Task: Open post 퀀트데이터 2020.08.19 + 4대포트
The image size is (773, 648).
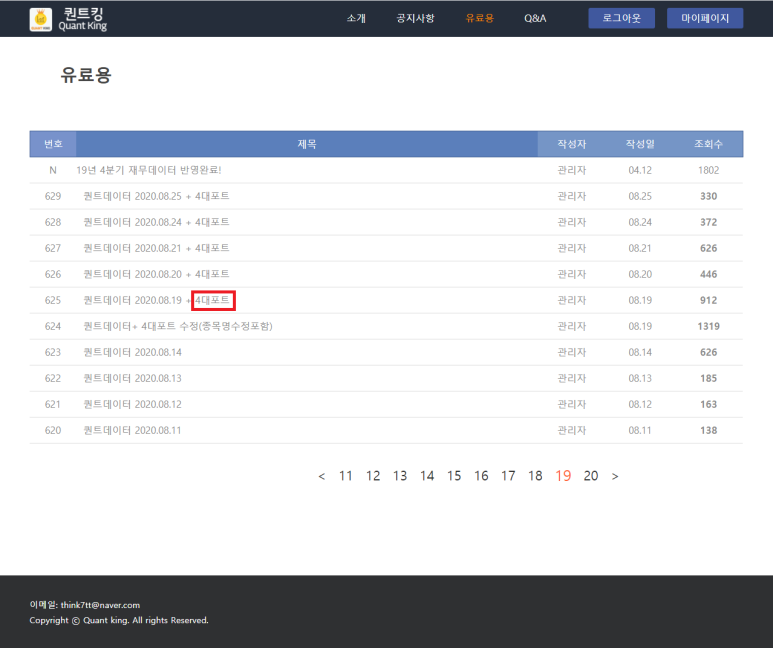Action: point(156,300)
